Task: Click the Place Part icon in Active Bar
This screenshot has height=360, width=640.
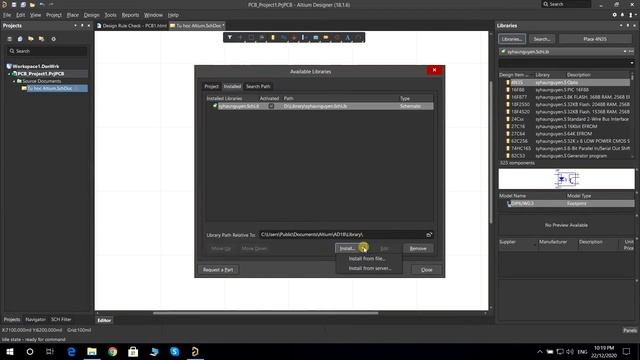Action: point(273,38)
